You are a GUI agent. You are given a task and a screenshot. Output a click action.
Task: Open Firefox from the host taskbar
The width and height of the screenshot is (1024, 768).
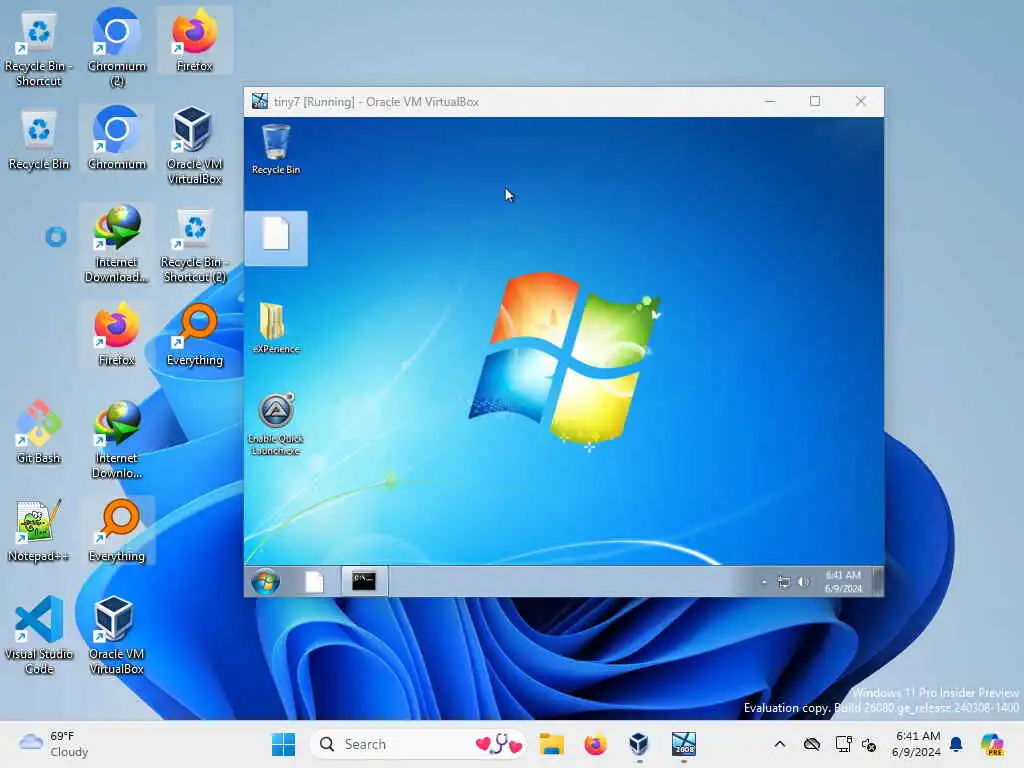click(x=595, y=744)
